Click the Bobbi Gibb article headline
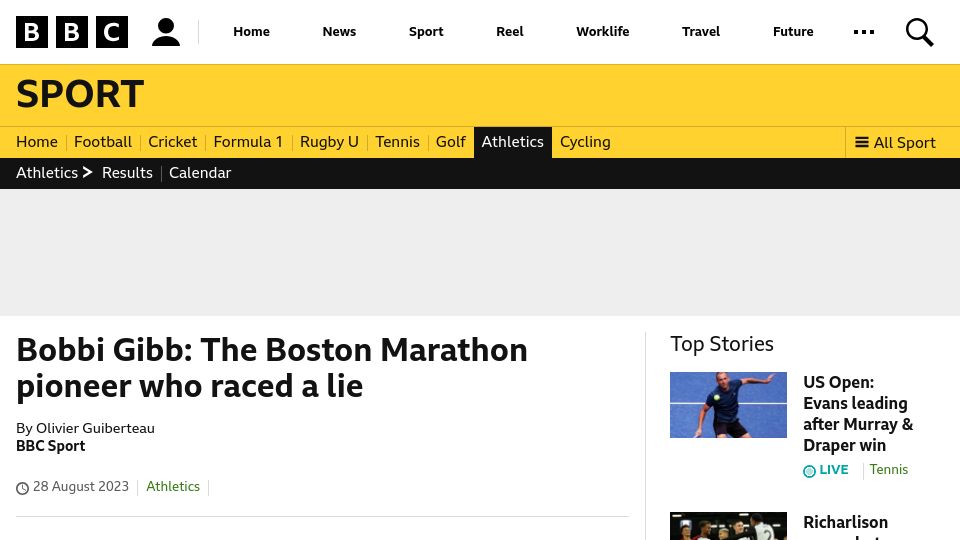This screenshot has height=540, width=960. tap(272, 368)
